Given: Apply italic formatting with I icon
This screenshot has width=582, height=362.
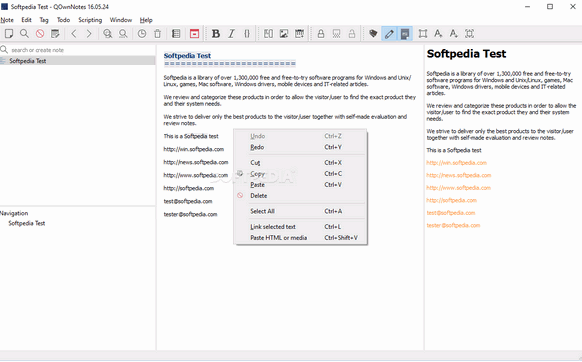Looking at the screenshot, I should (231, 34).
